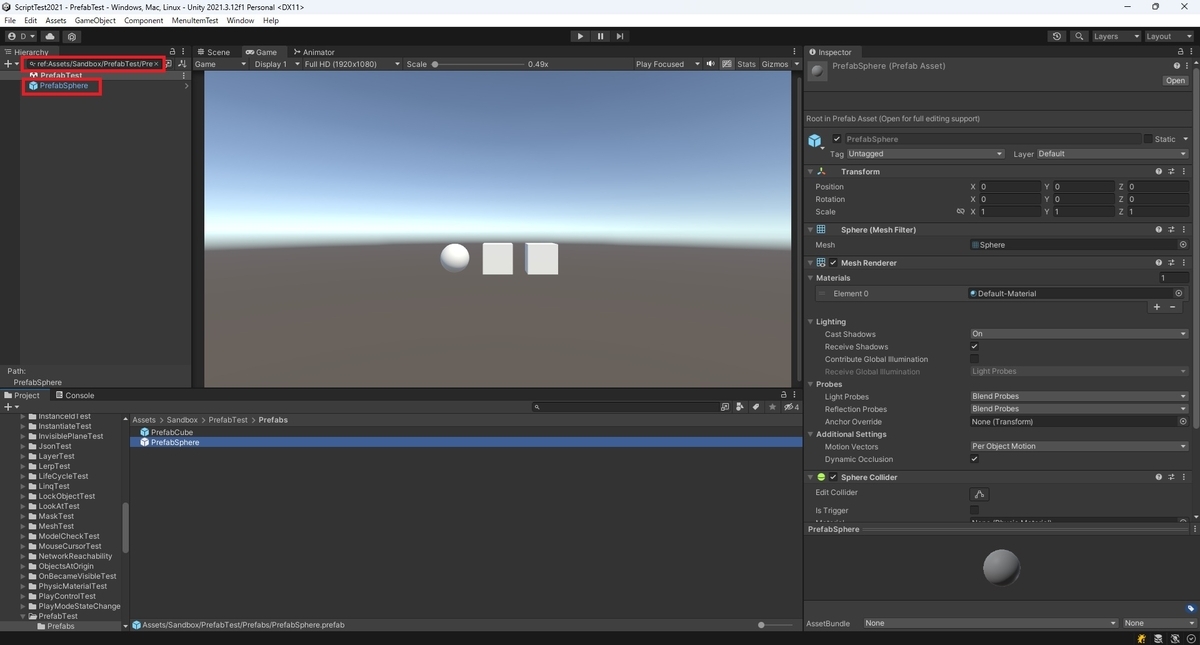Mute game audio with speaker icon
Image resolution: width=1200 pixels, height=645 pixels.
pyautogui.click(x=711, y=64)
